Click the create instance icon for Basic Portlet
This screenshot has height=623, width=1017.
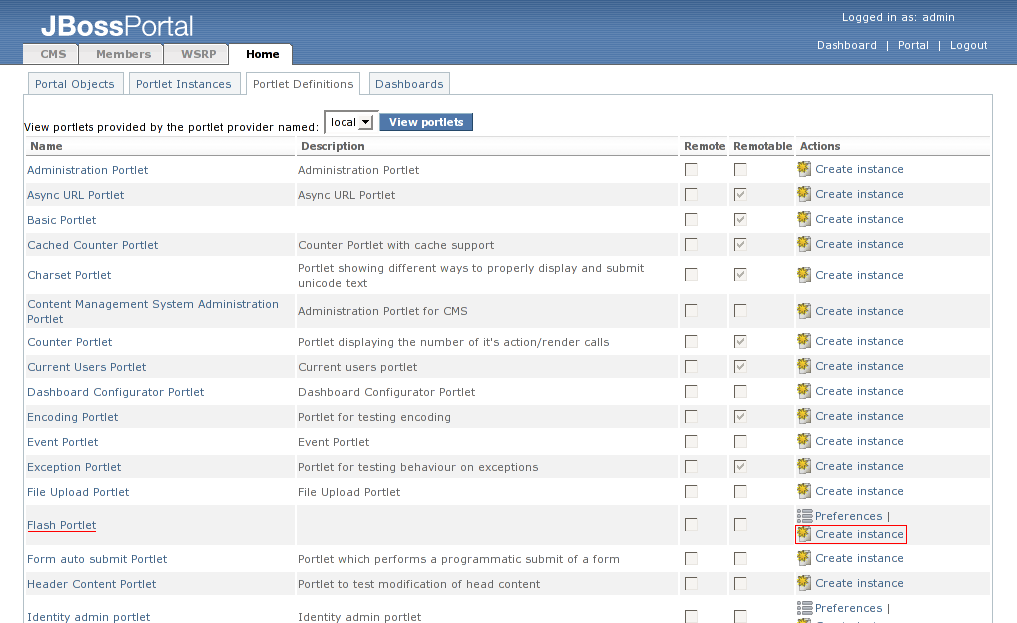(x=804, y=219)
